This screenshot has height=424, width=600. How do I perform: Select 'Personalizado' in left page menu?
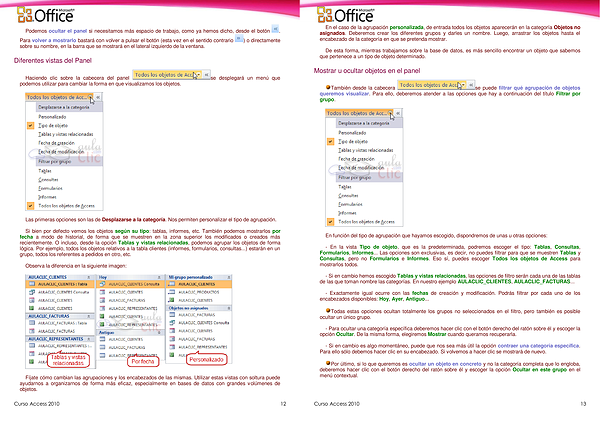[x=58, y=114]
